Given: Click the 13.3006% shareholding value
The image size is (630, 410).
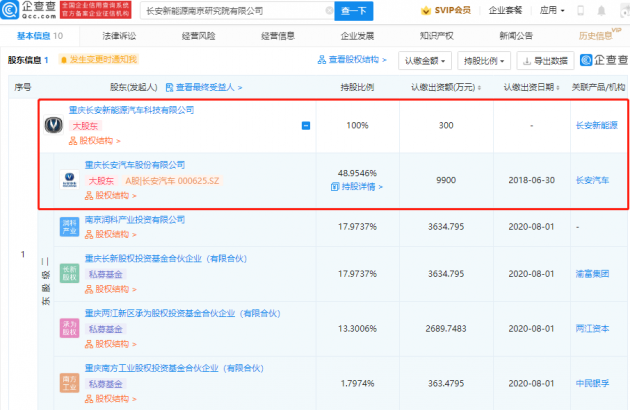Looking at the screenshot, I should [357, 329].
